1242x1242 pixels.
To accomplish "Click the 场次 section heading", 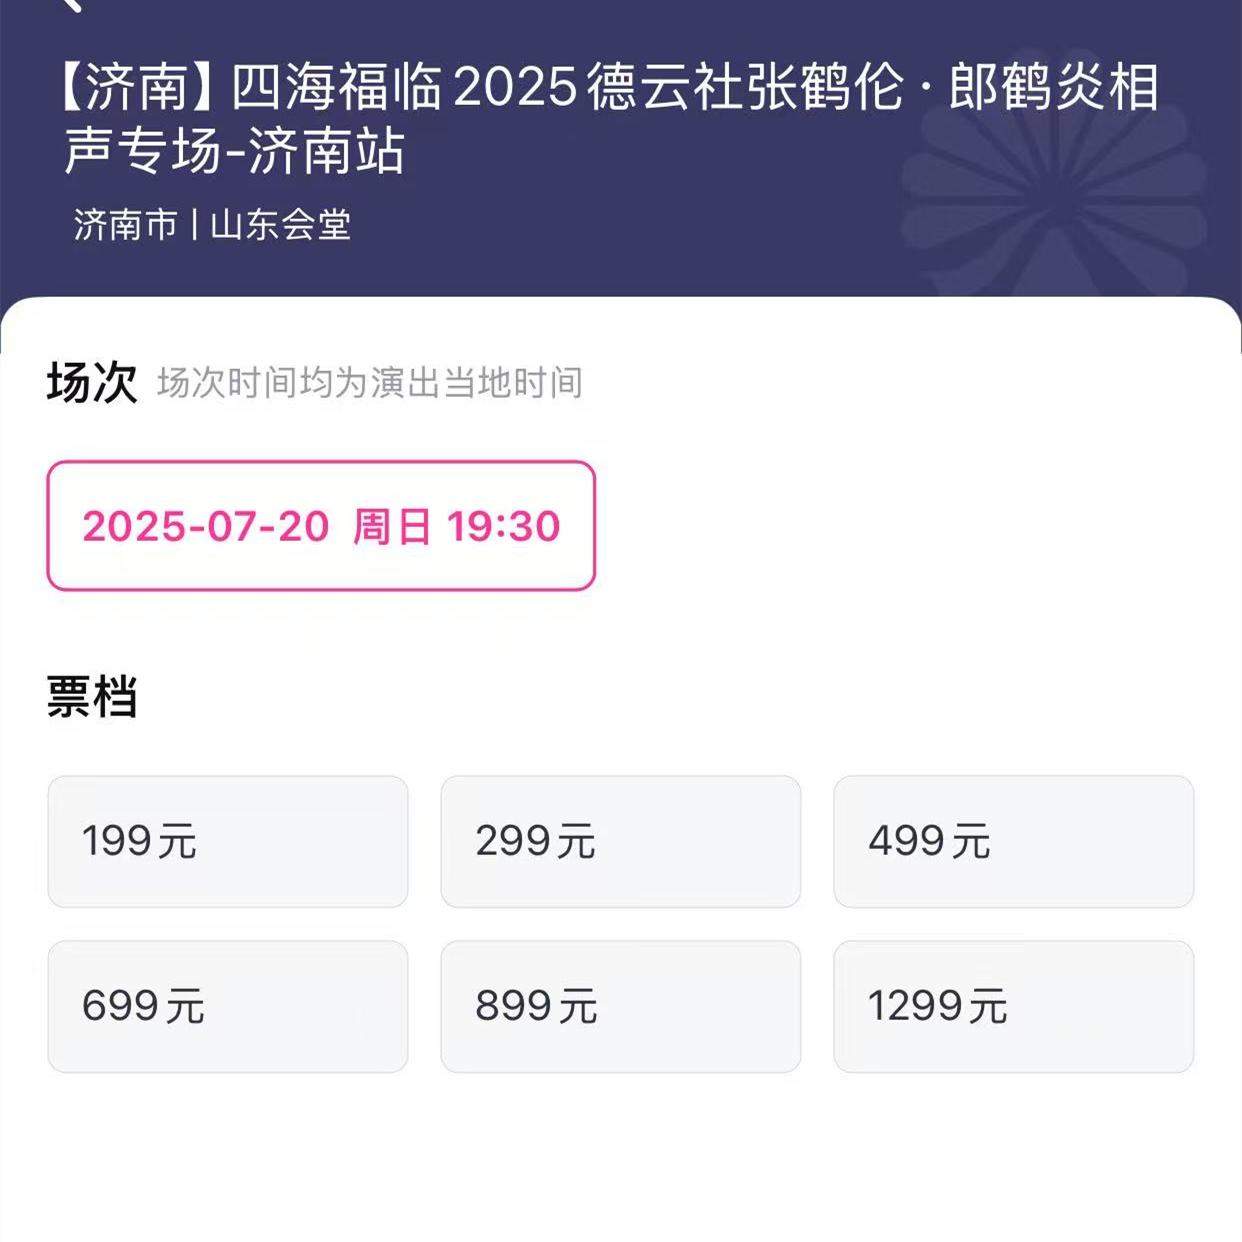I will (x=92, y=382).
